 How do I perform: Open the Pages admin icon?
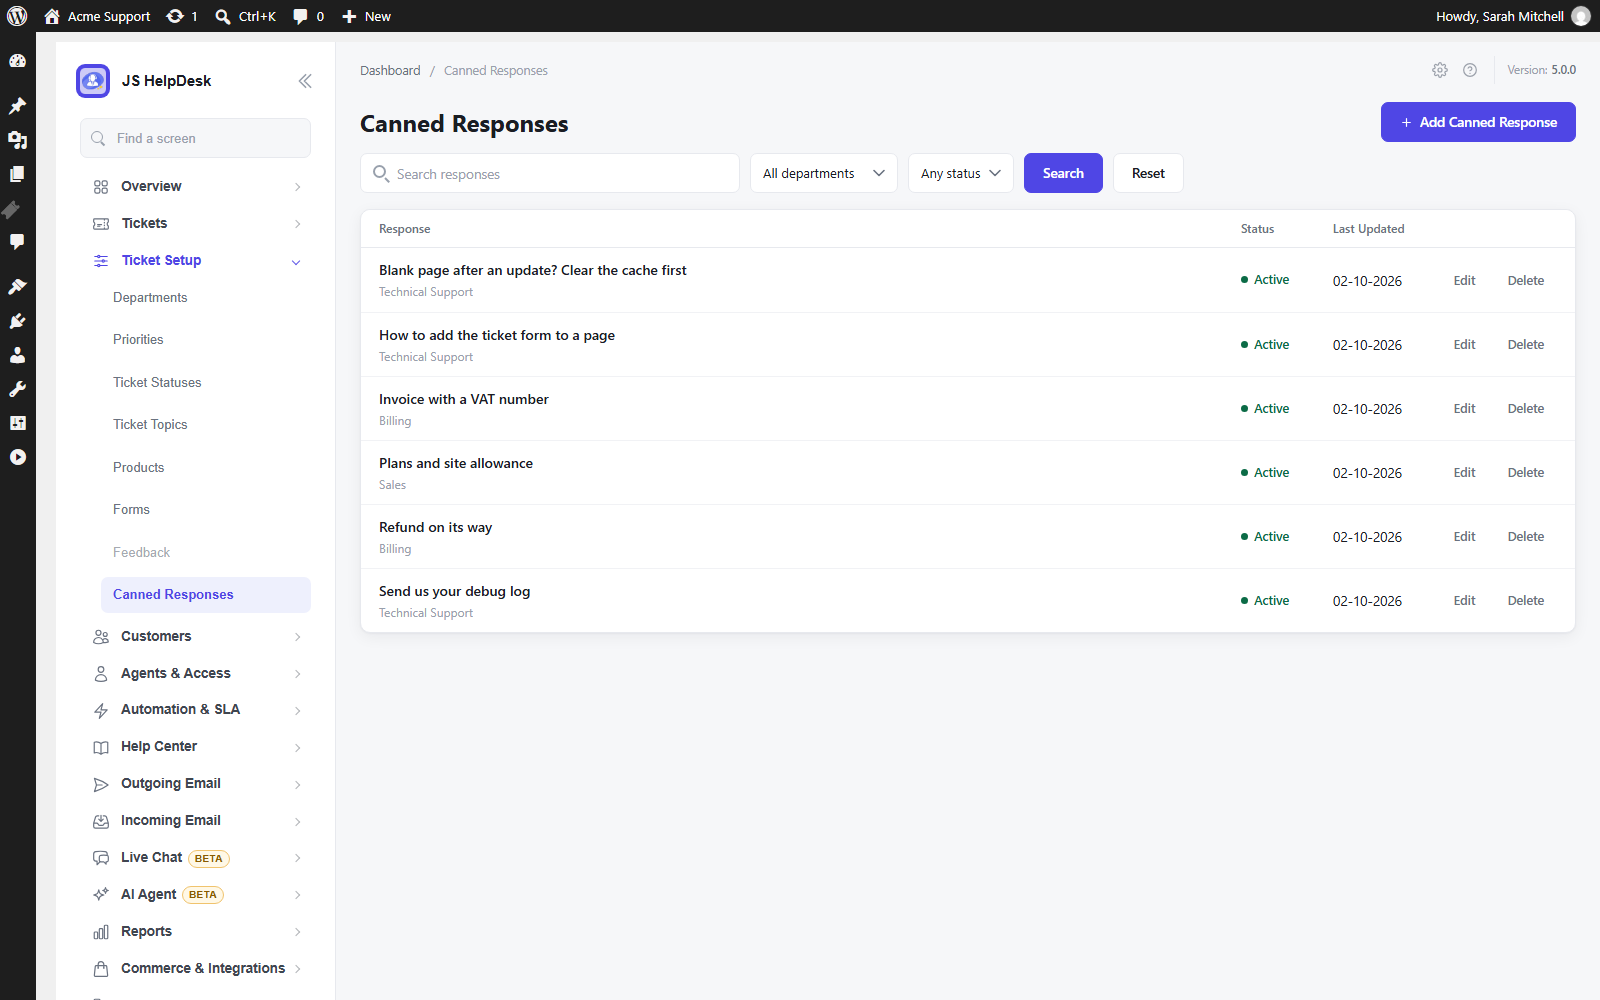pos(17,174)
